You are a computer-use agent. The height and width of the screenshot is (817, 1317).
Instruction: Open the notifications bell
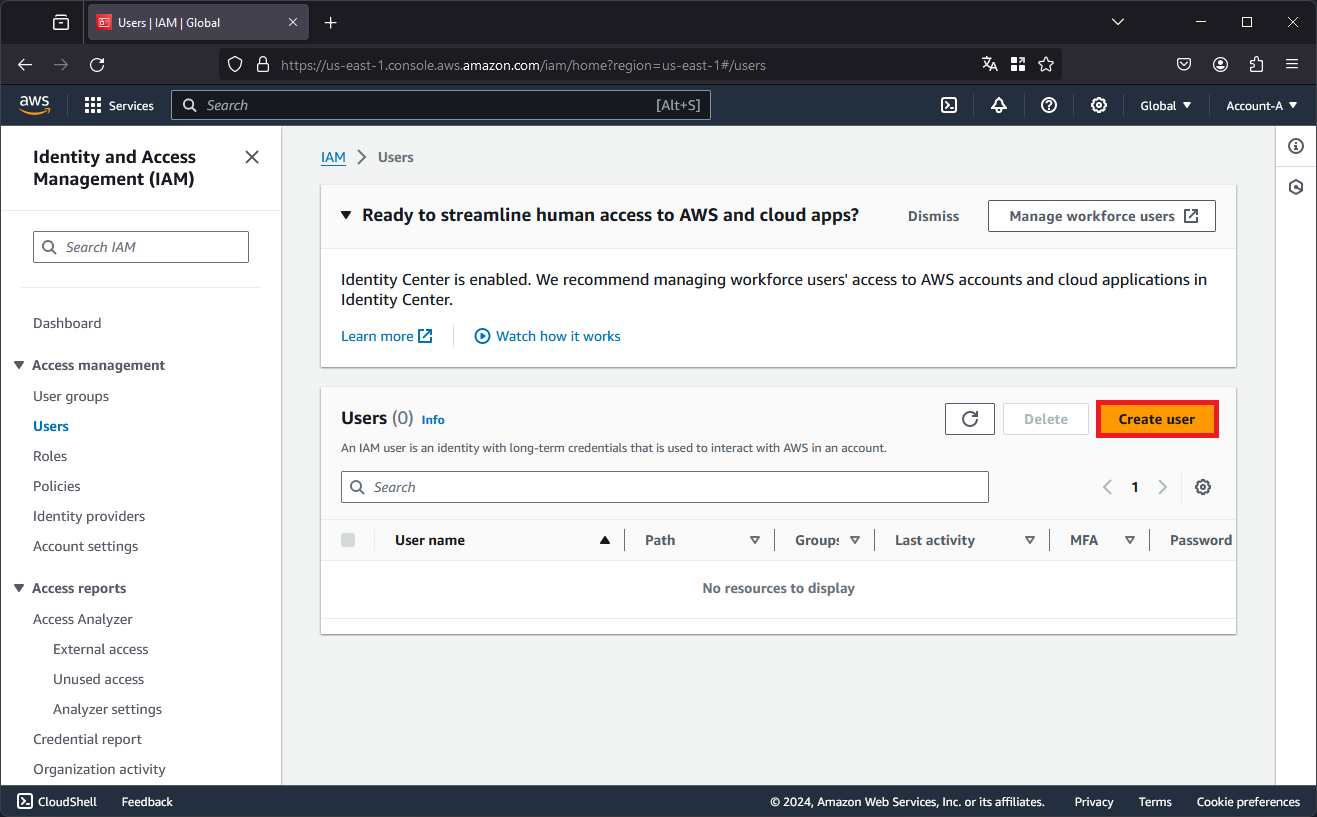pyautogui.click(x=999, y=105)
